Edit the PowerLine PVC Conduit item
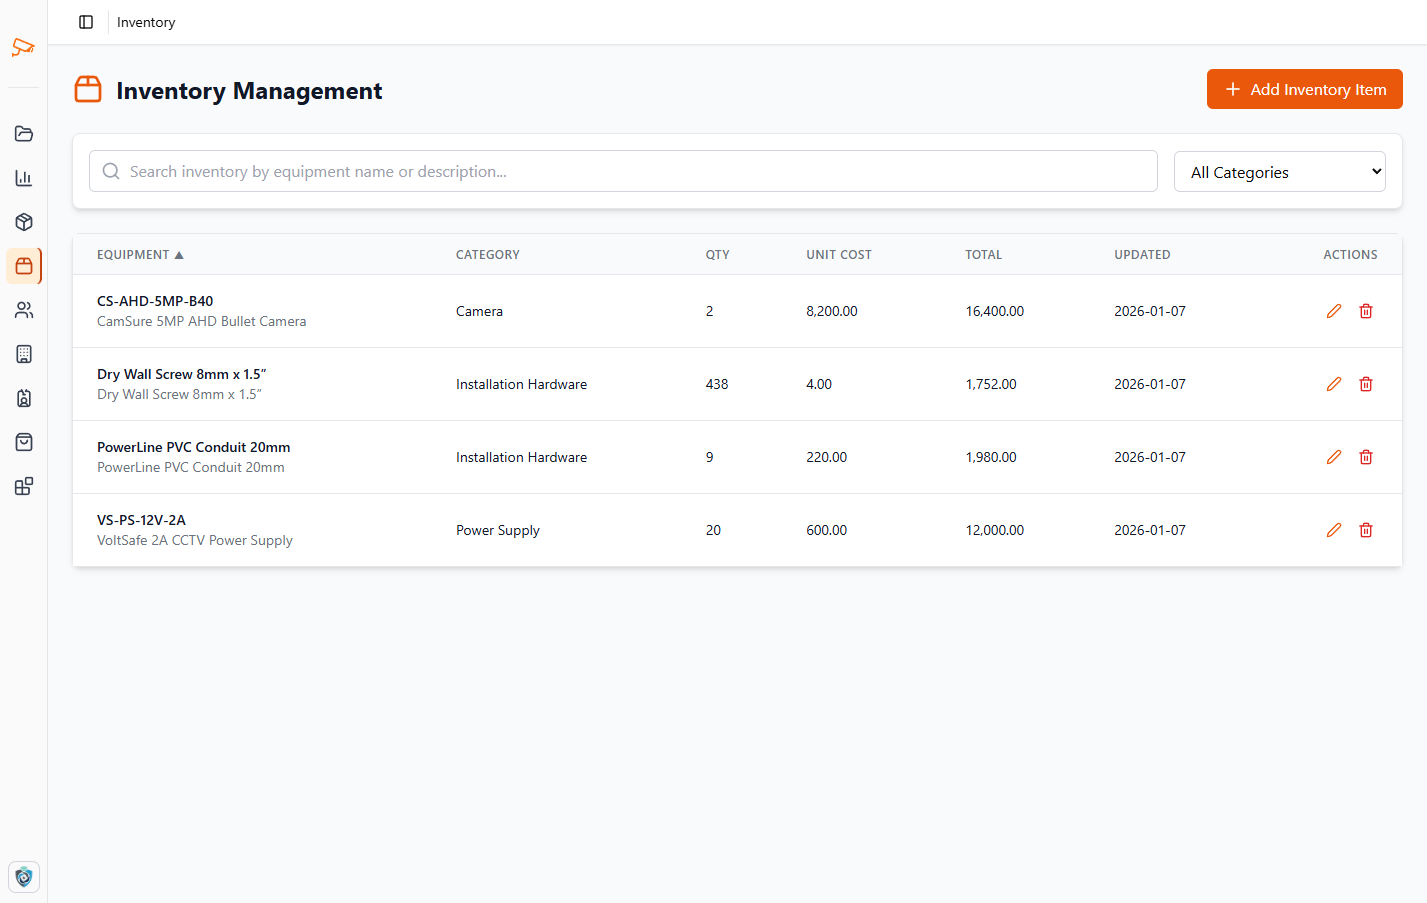Screen dimensions: 1427x903 (1333, 457)
